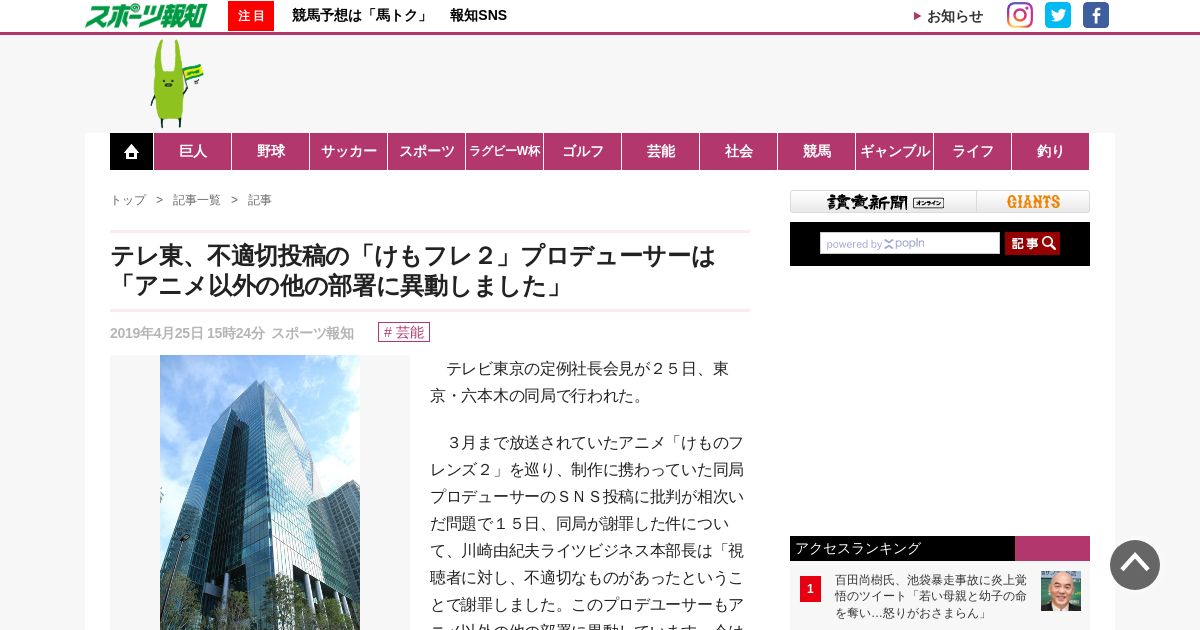Screen dimensions: 1200x630
Task: Click the 記事 search button
Action: [x=1032, y=243]
